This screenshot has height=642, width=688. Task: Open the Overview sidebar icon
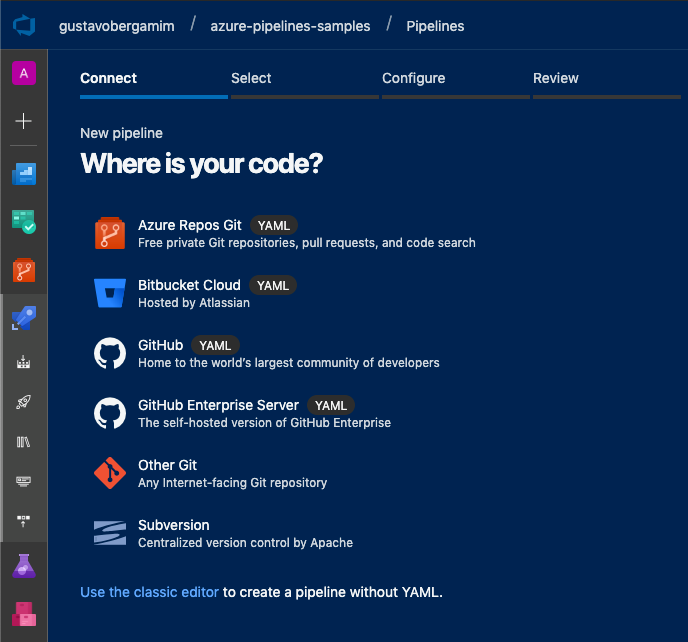24,174
